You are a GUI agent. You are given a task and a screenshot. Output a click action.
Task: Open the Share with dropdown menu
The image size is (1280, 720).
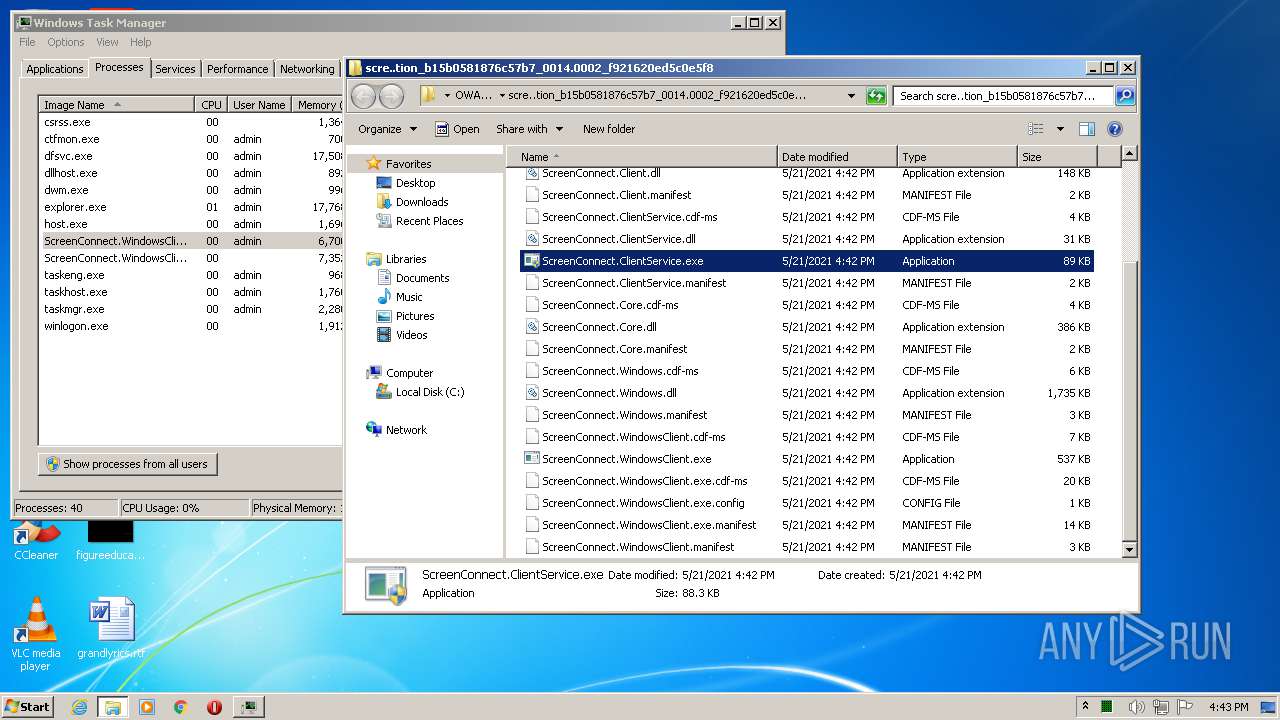(529, 129)
